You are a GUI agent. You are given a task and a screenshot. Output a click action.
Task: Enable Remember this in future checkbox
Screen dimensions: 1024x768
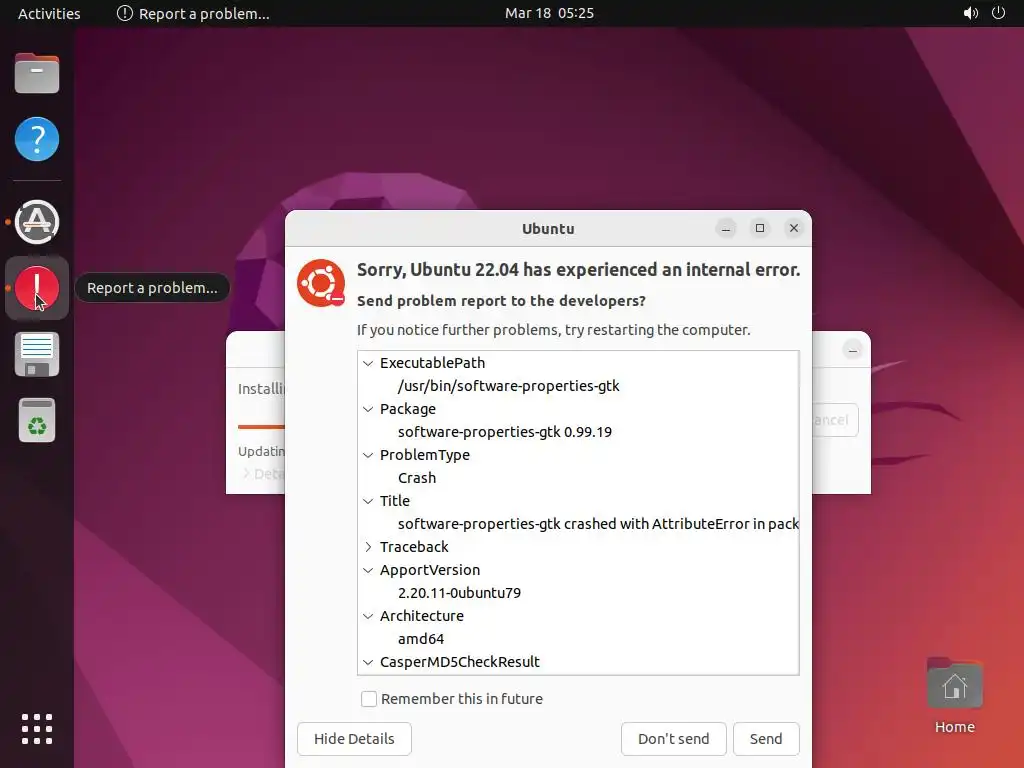(369, 699)
